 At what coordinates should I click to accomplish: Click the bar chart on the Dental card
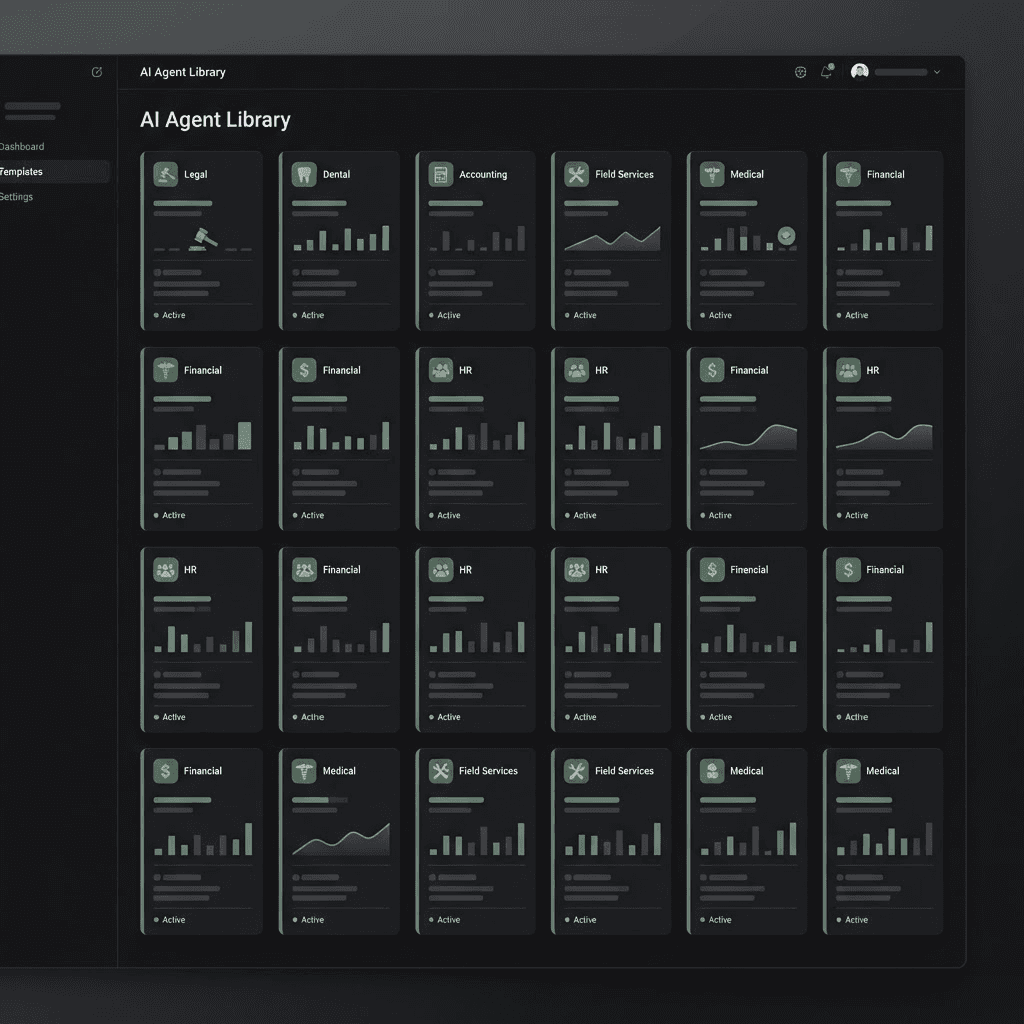[341, 238]
